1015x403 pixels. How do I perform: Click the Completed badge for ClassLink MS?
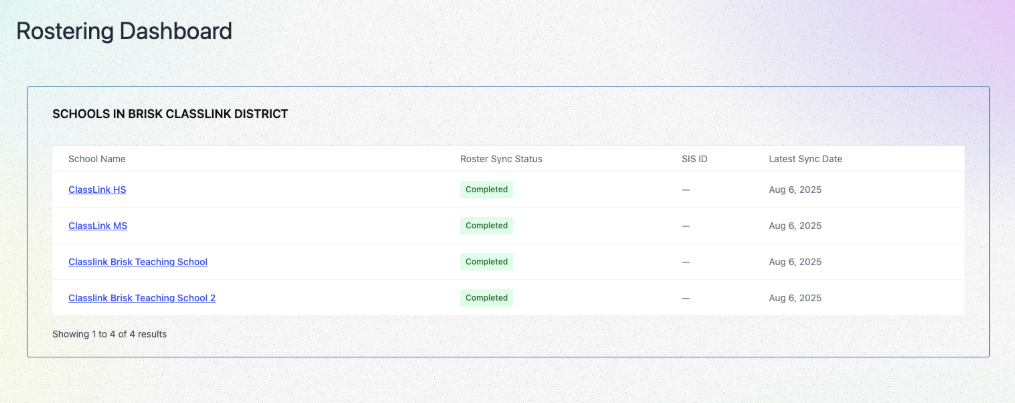(x=486, y=225)
